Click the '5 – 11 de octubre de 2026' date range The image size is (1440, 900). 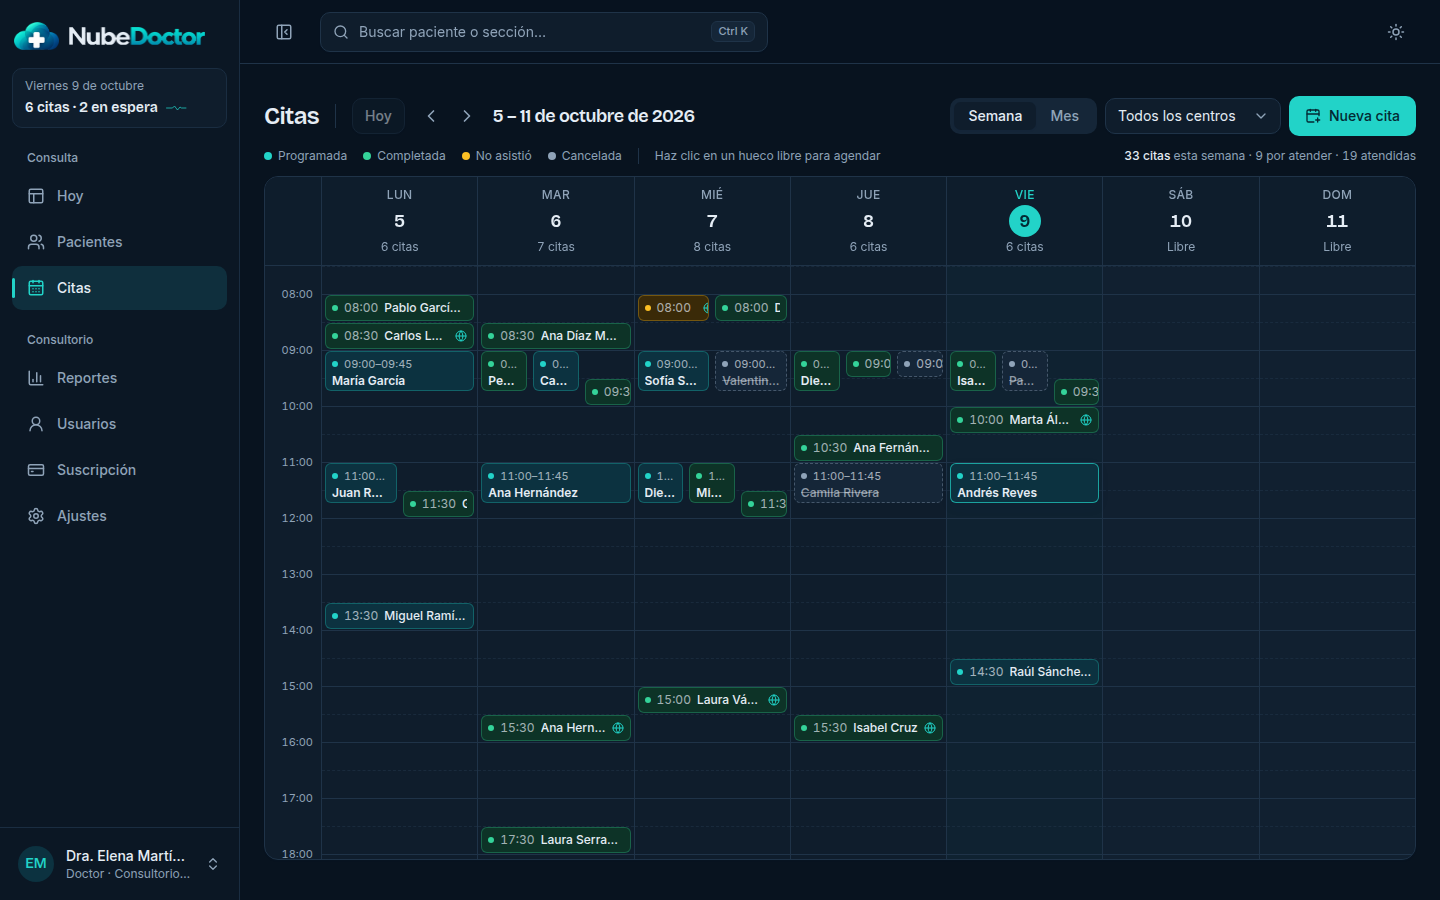(594, 116)
